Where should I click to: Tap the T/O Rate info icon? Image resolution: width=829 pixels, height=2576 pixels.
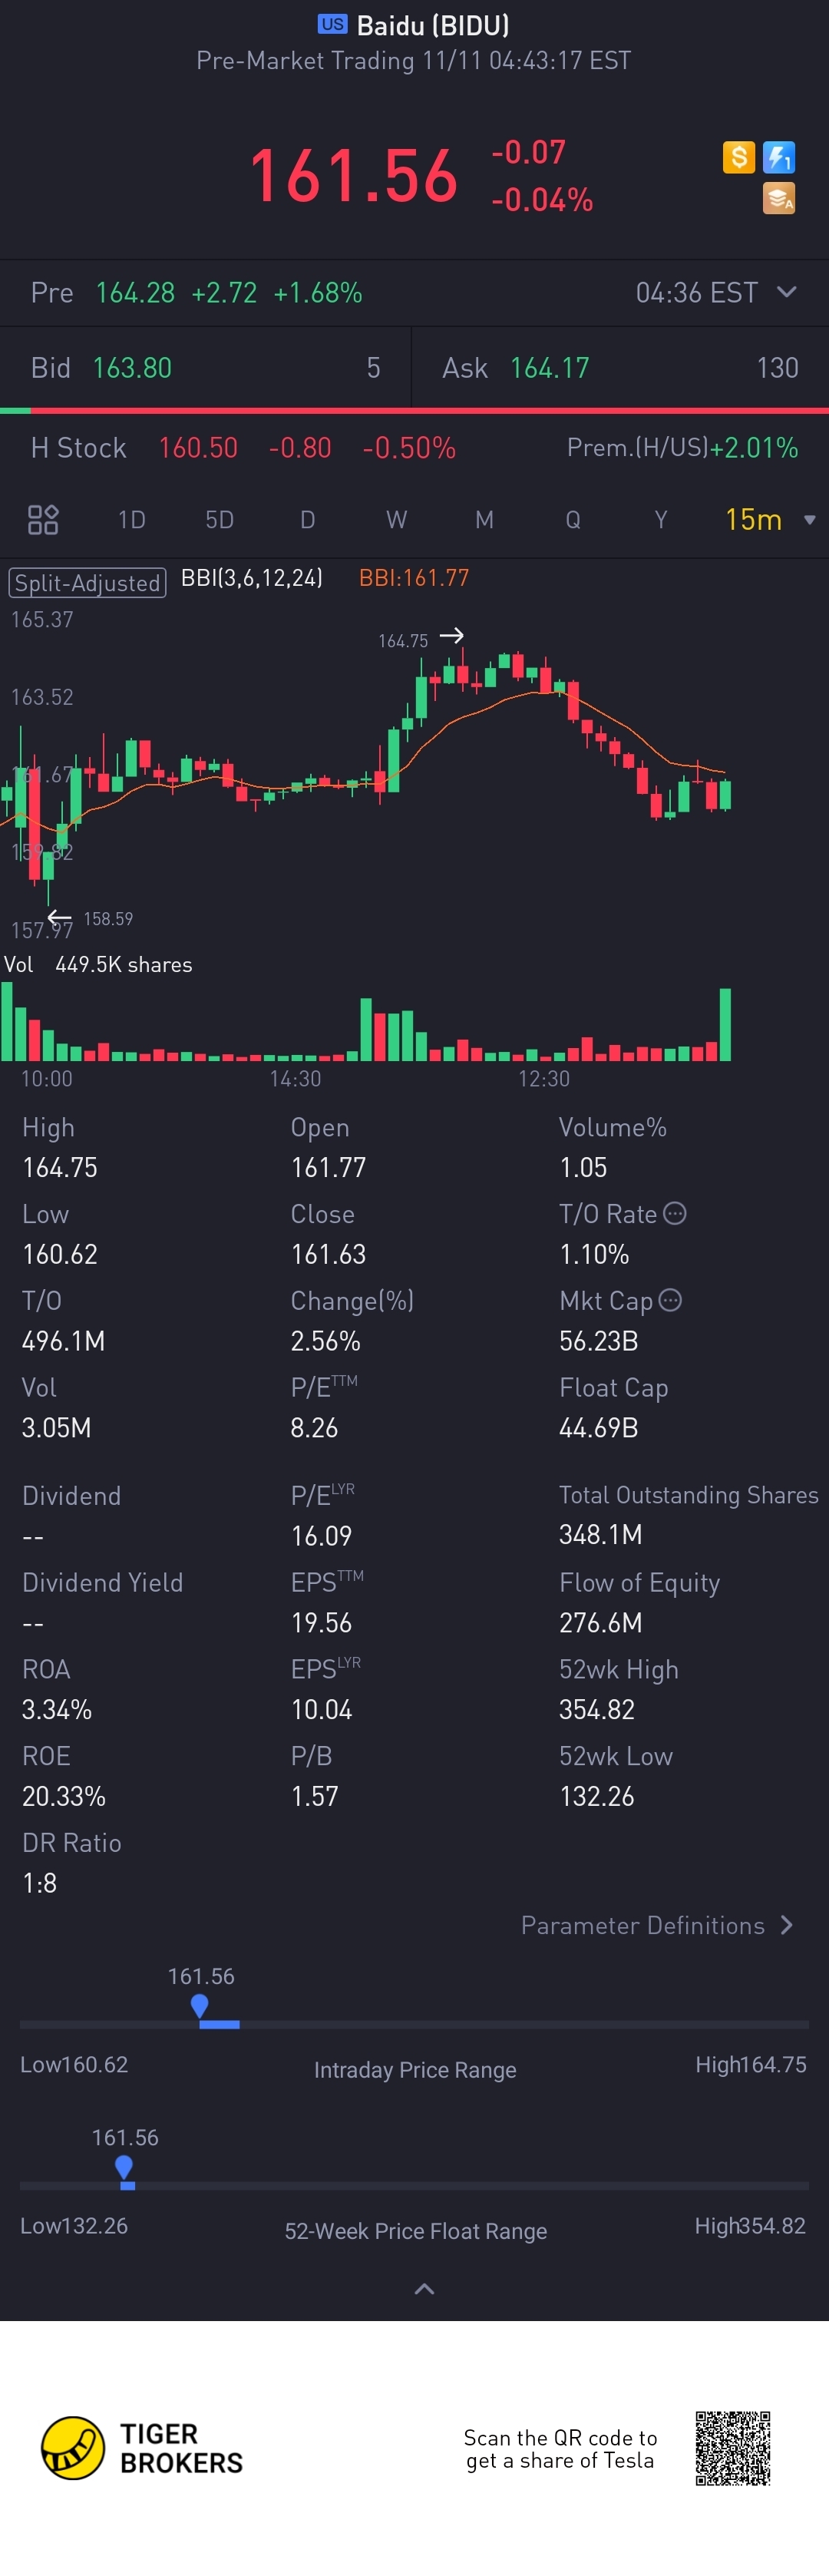[x=675, y=1213]
